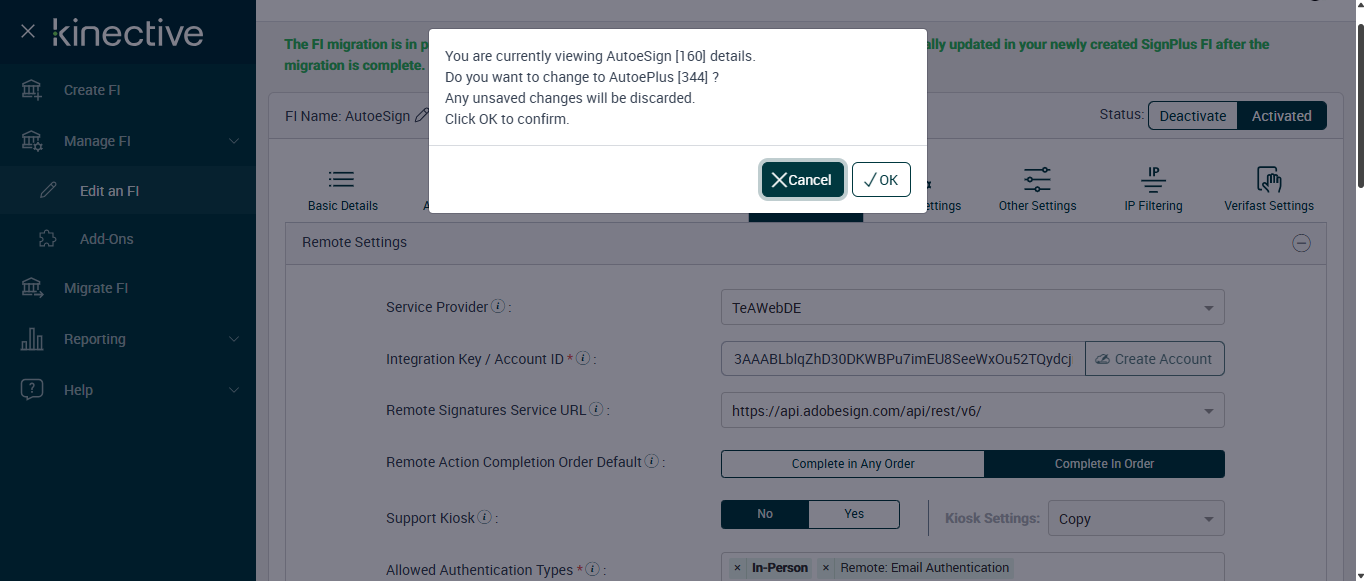This screenshot has height=581, width=1366.
Task: Collapse the Remote Settings section
Action: point(1301,243)
